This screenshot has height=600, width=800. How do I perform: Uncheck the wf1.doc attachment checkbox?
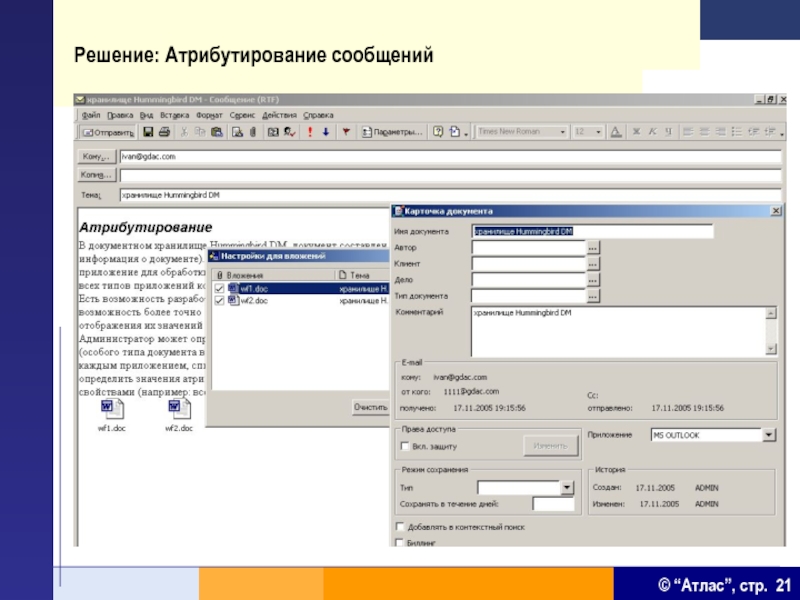tap(219, 288)
